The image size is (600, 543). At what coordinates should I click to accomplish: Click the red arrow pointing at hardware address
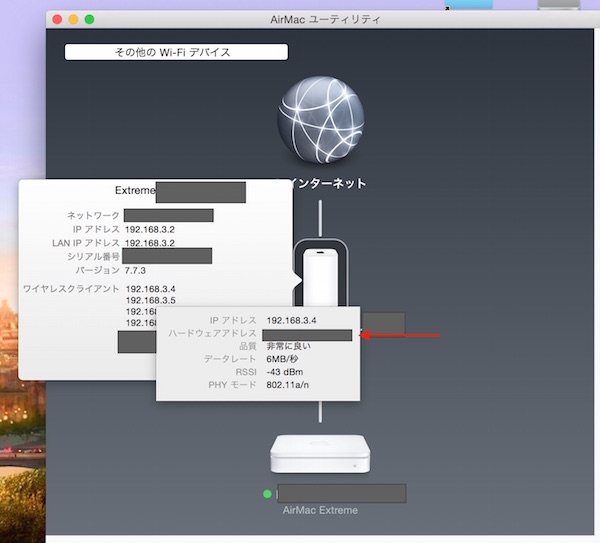point(400,336)
